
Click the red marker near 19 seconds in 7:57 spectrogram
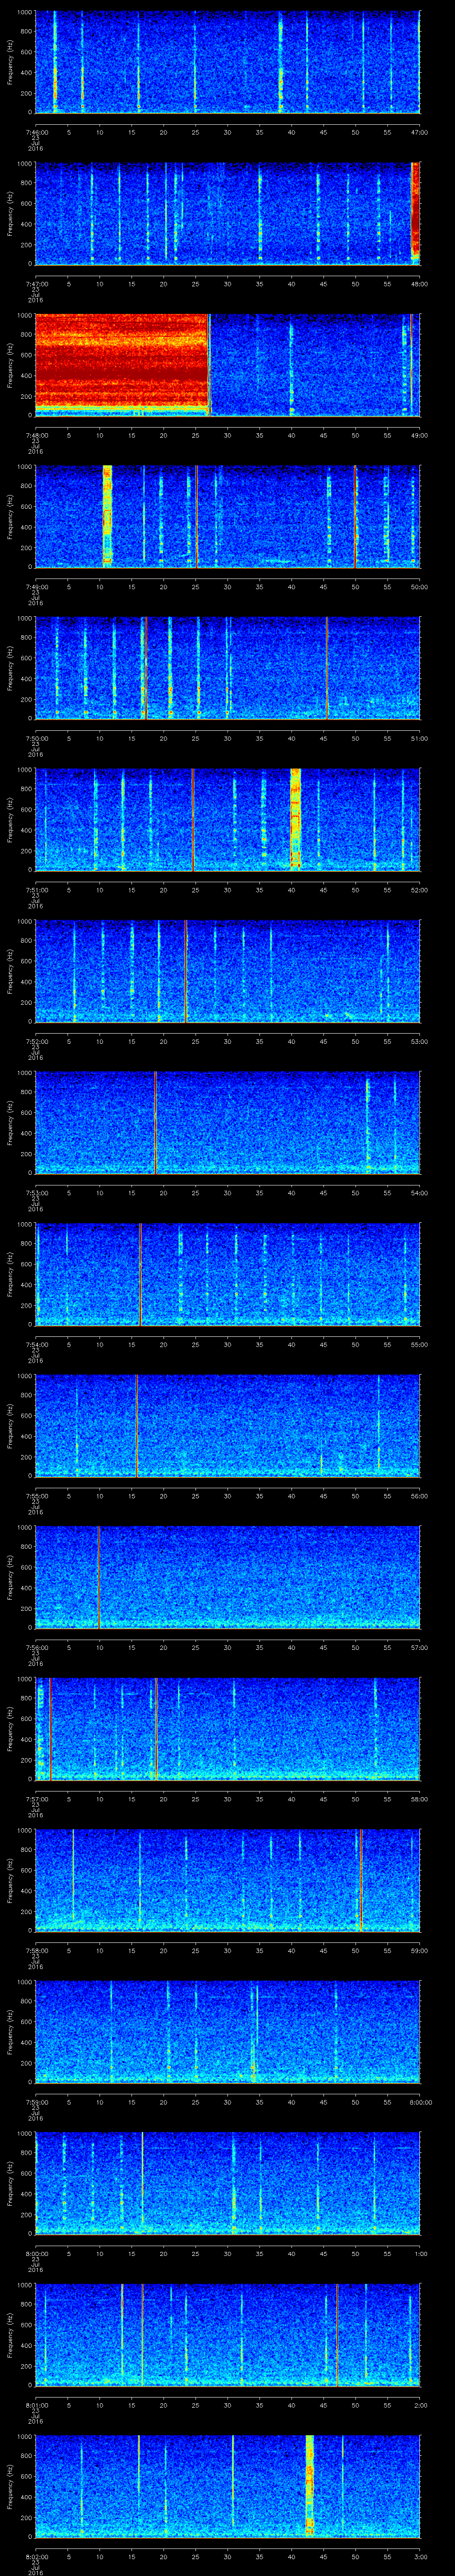click(156, 1728)
